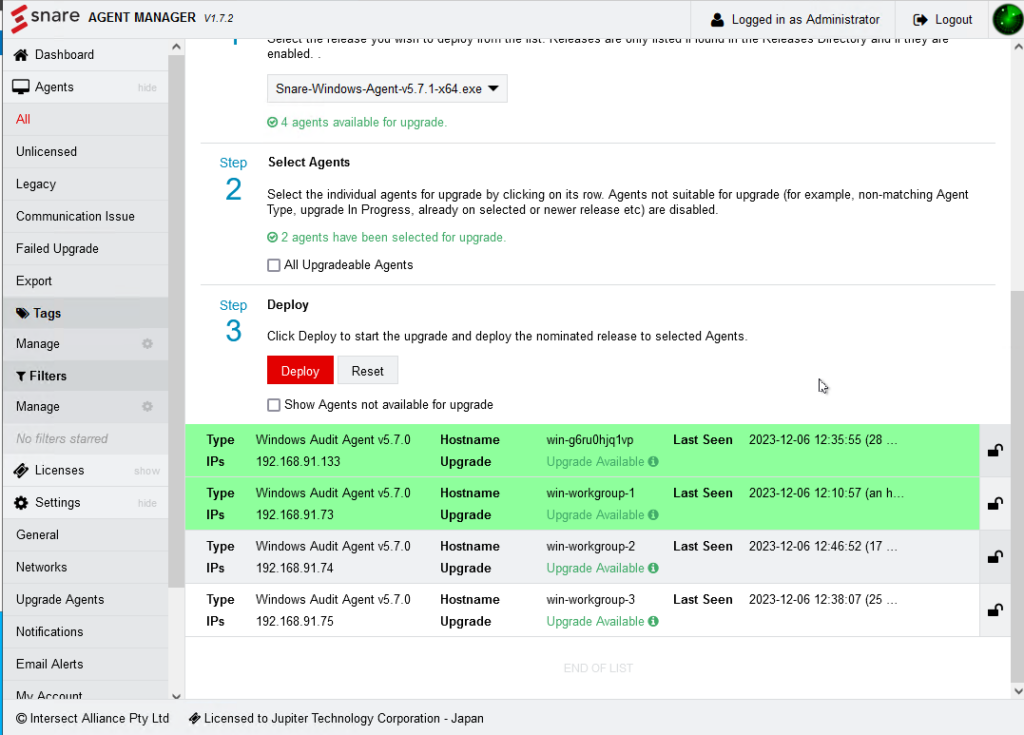Click the Filters funnel icon
Screen dimensions: 1024x735
click(21, 376)
